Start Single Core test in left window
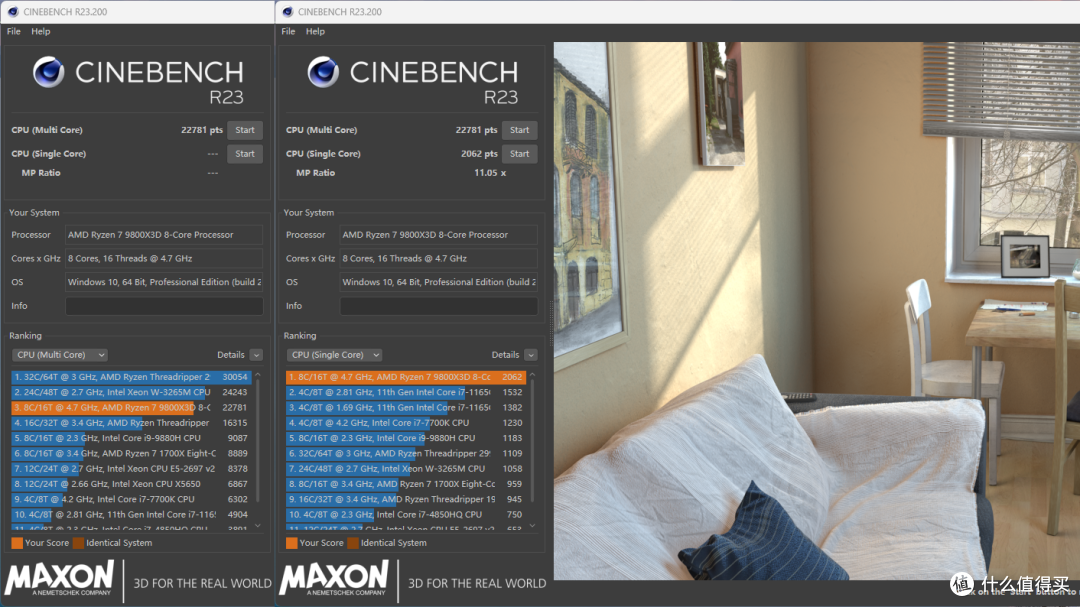The image size is (1080, 607). 245,154
